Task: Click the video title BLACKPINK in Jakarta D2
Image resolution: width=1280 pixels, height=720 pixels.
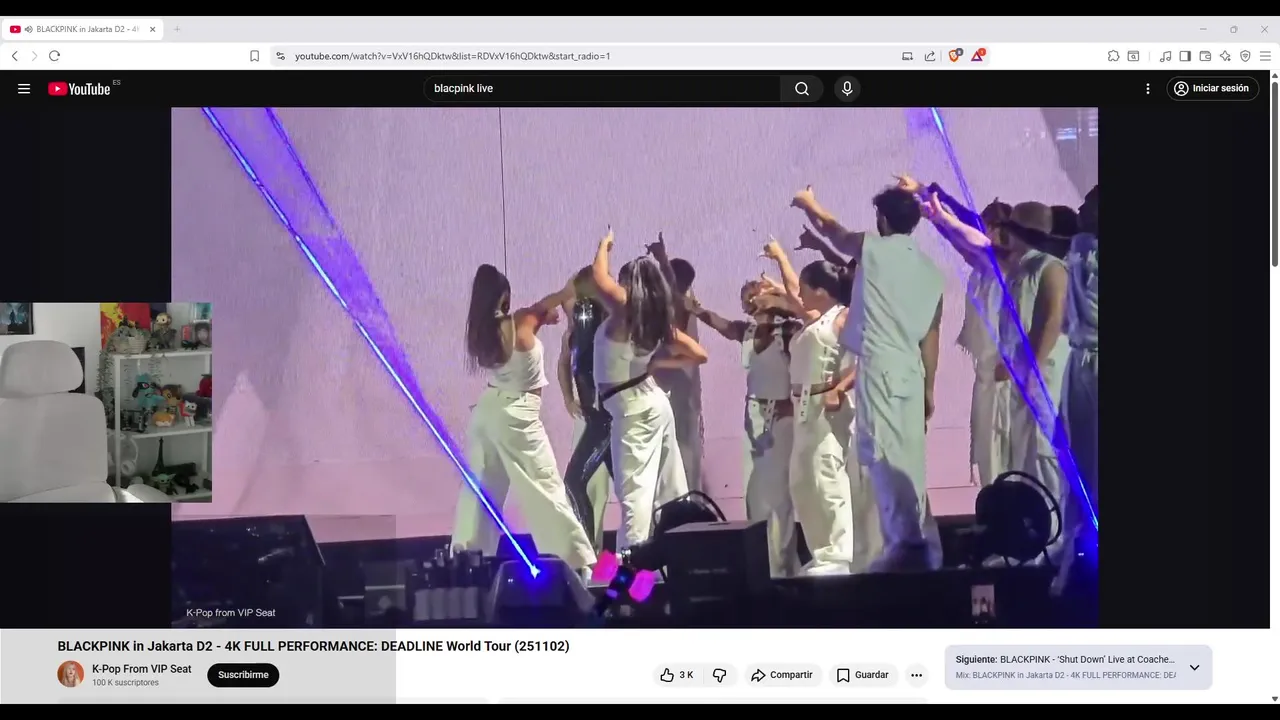Action: coord(313,646)
